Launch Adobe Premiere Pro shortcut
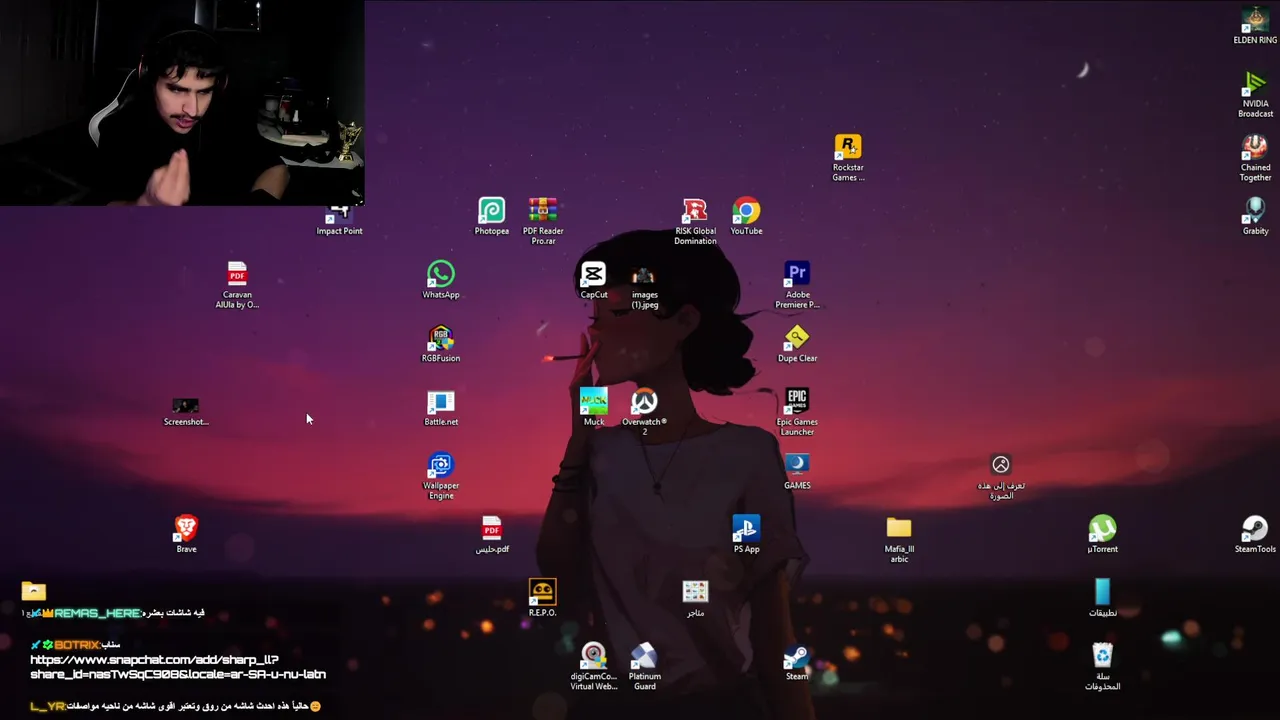Image resolution: width=1280 pixels, height=720 pixels. coord(797,285)
